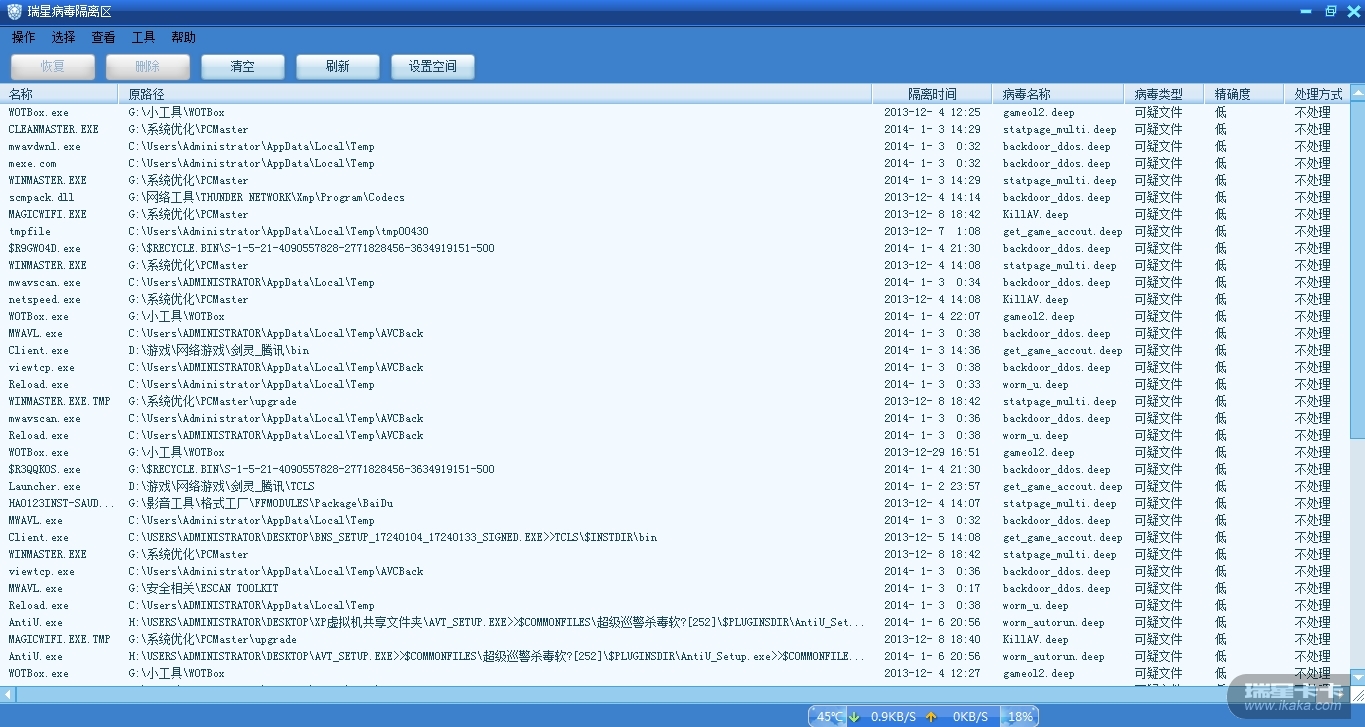Sort by the 隔离时间 column header
This screenshot has width=1365, height=727.
coord(932,94)
